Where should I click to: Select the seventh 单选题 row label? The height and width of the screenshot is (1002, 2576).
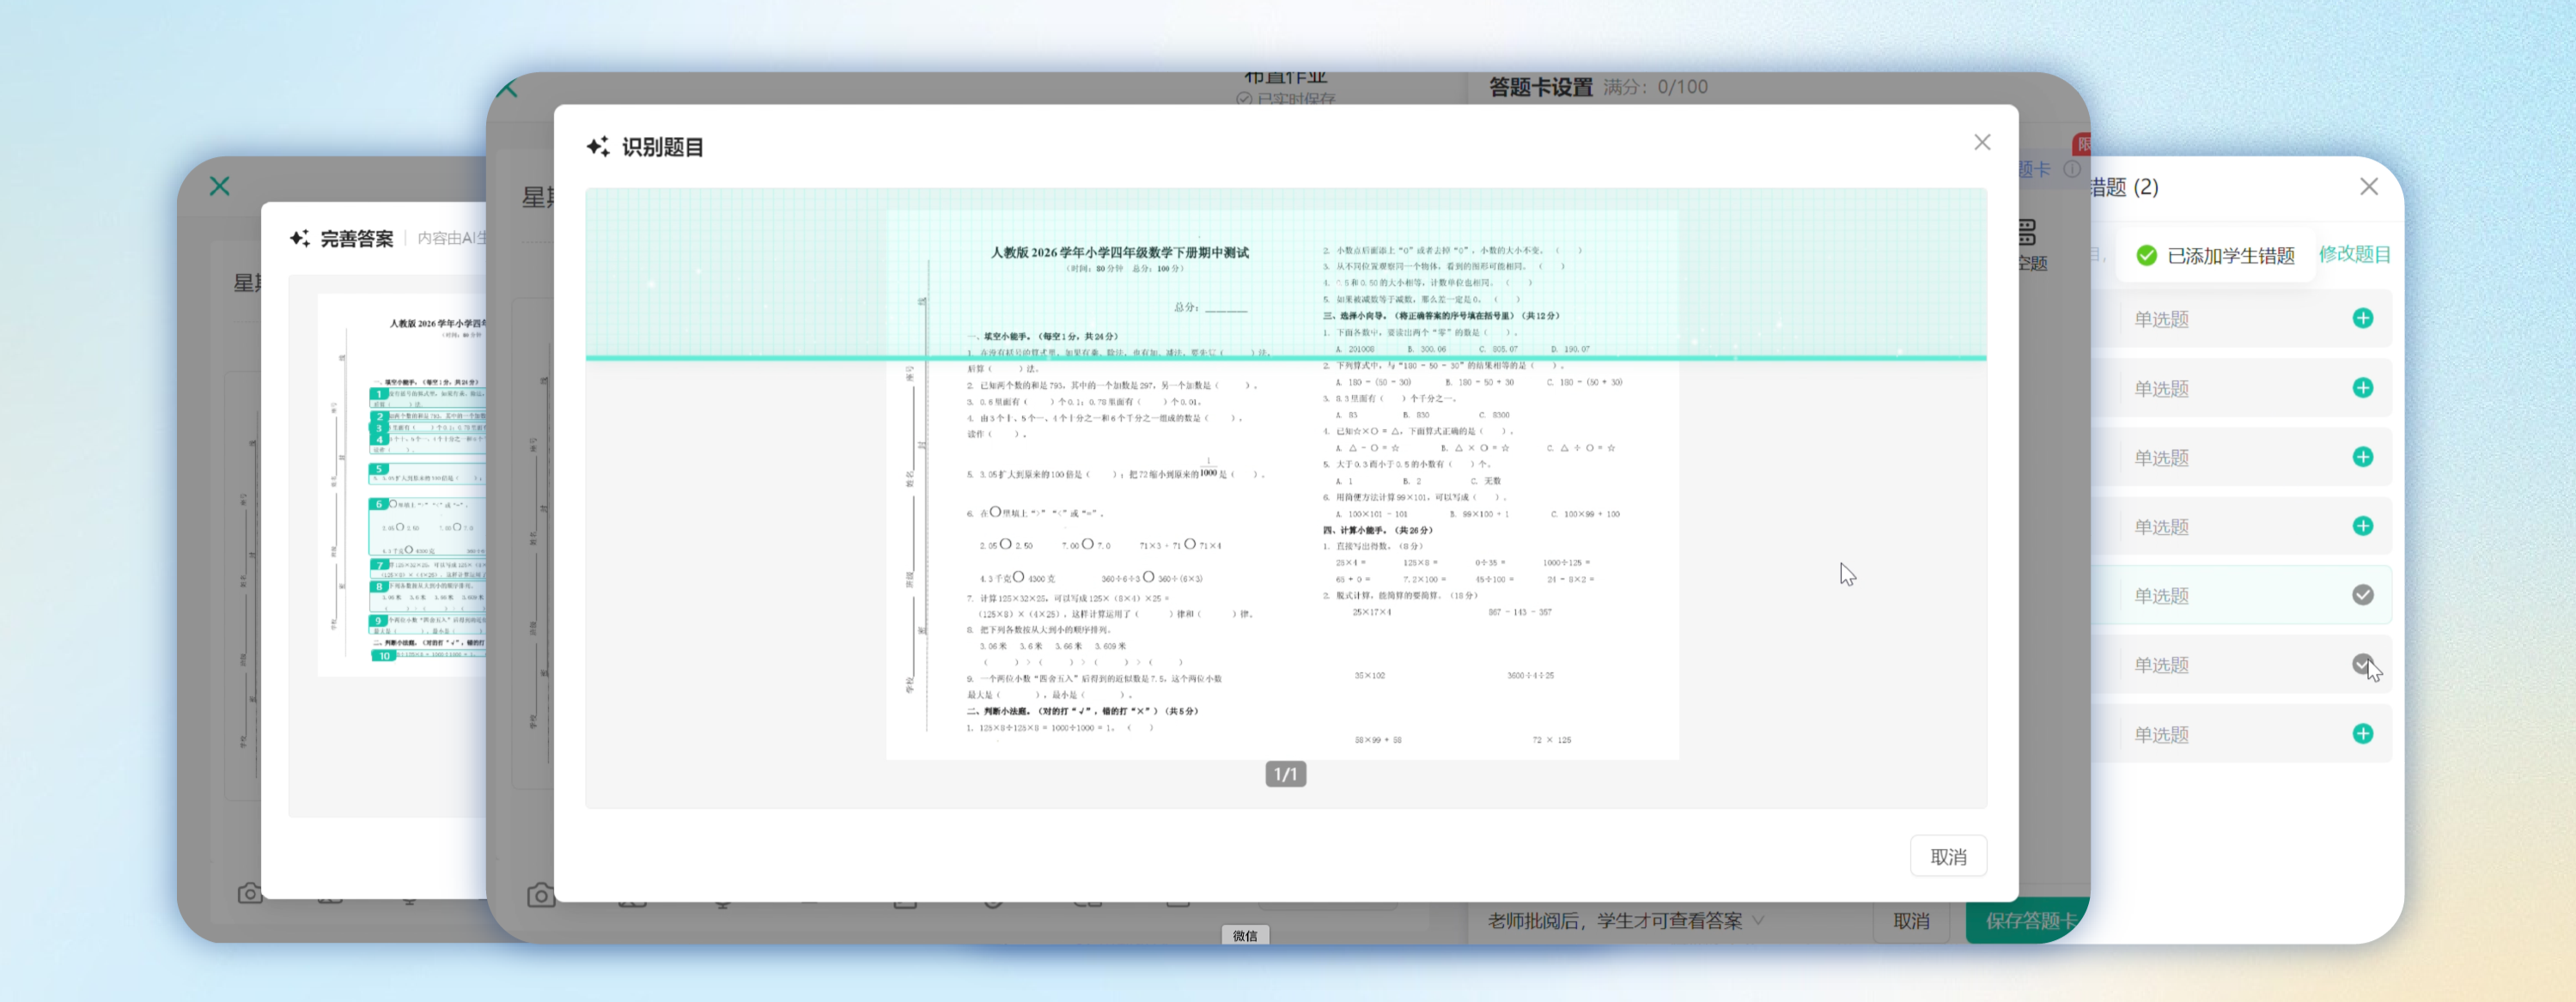coord(2161,734)
